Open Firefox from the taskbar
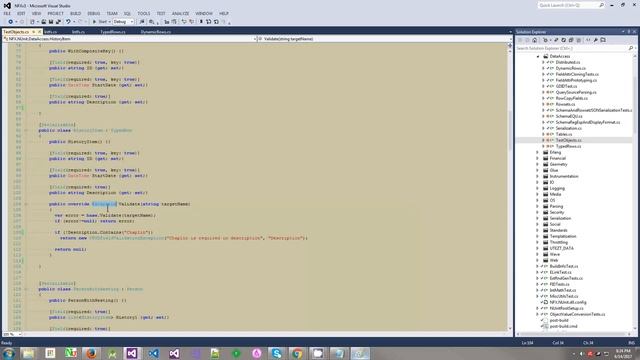The image size is (640, 360). coord(91,353)
